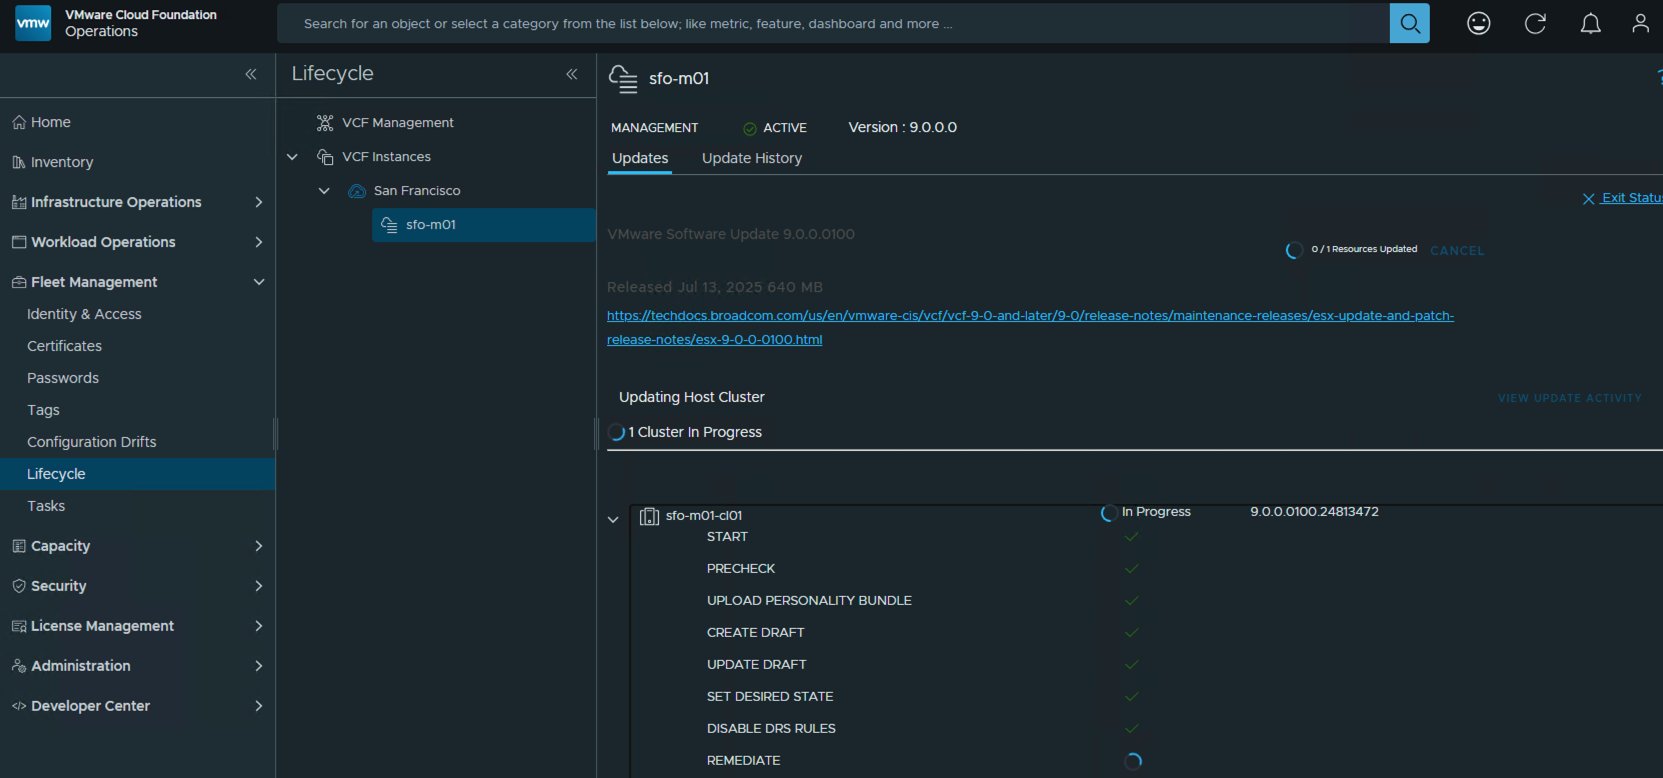Collapse the main navigation sidebar
Viewport: 1663px width, 778px height.
click(251, 74)
